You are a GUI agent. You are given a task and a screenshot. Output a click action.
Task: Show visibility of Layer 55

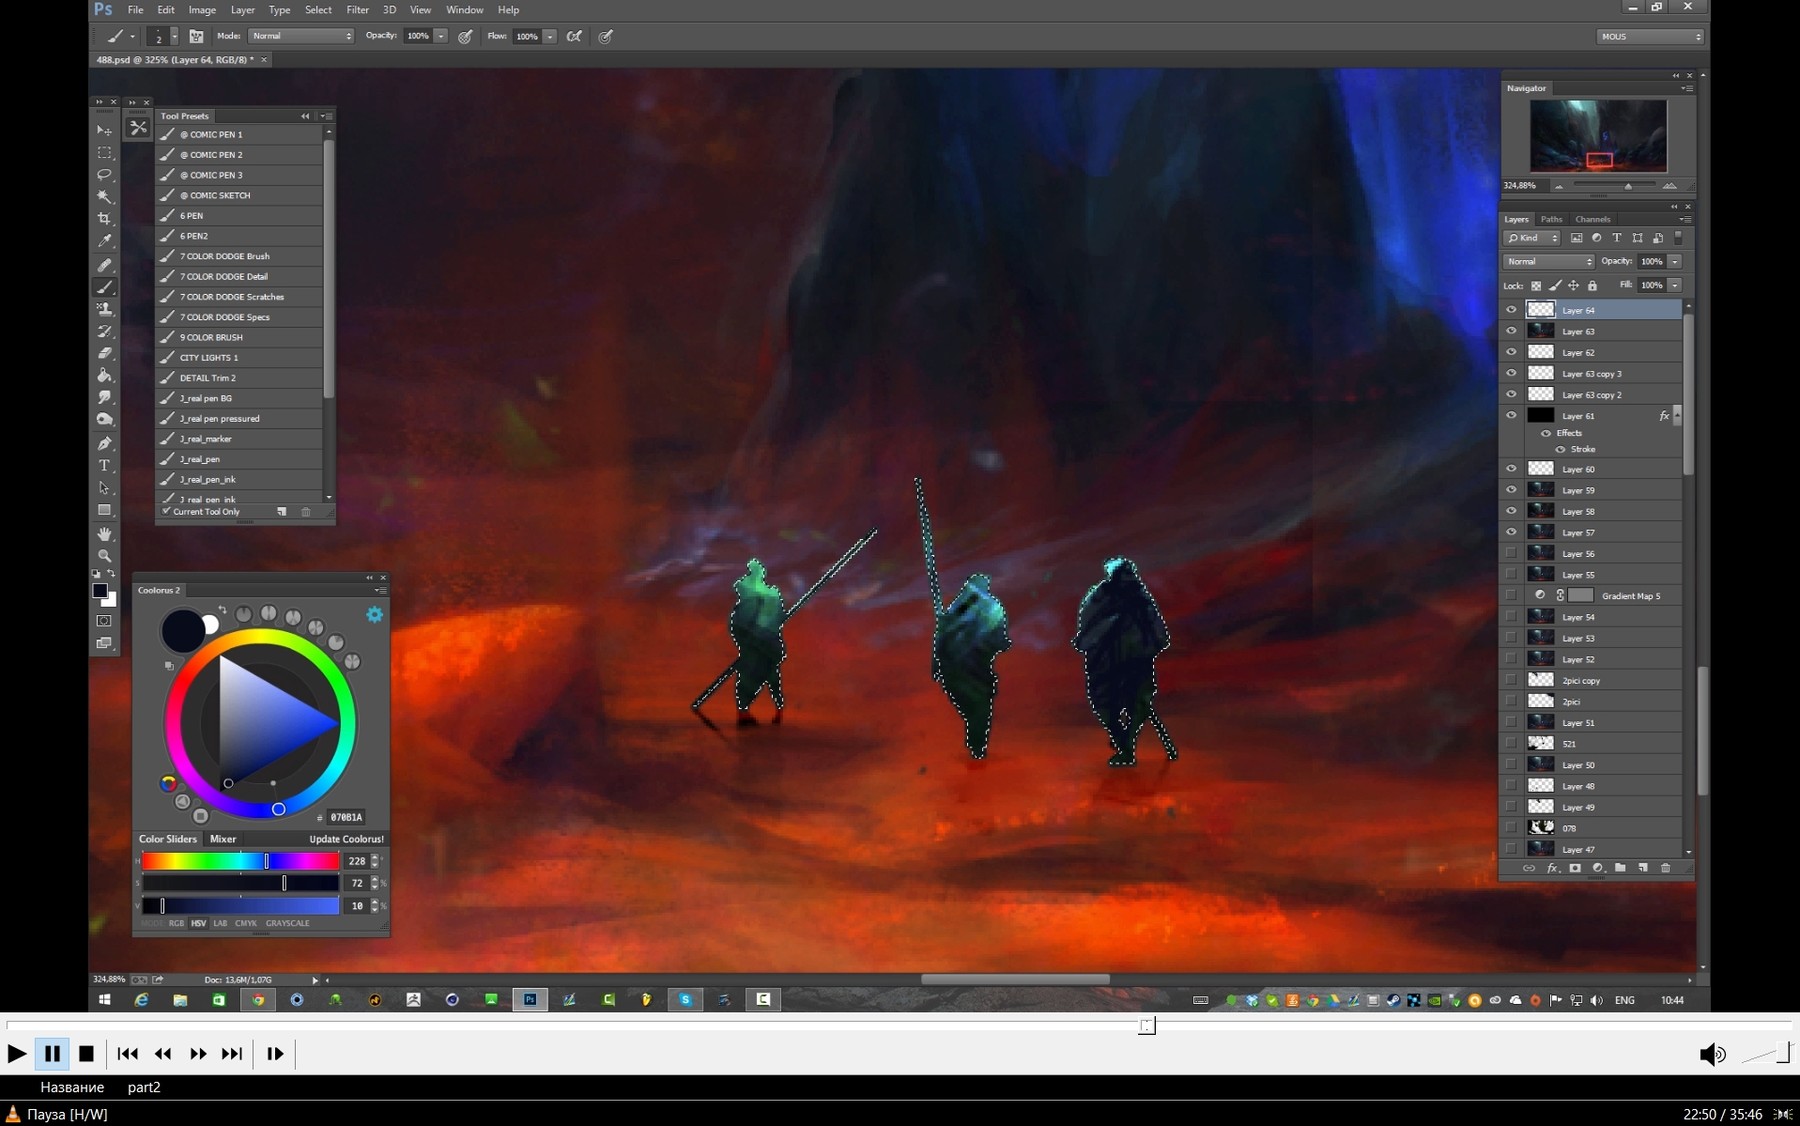pos(1511,574)
